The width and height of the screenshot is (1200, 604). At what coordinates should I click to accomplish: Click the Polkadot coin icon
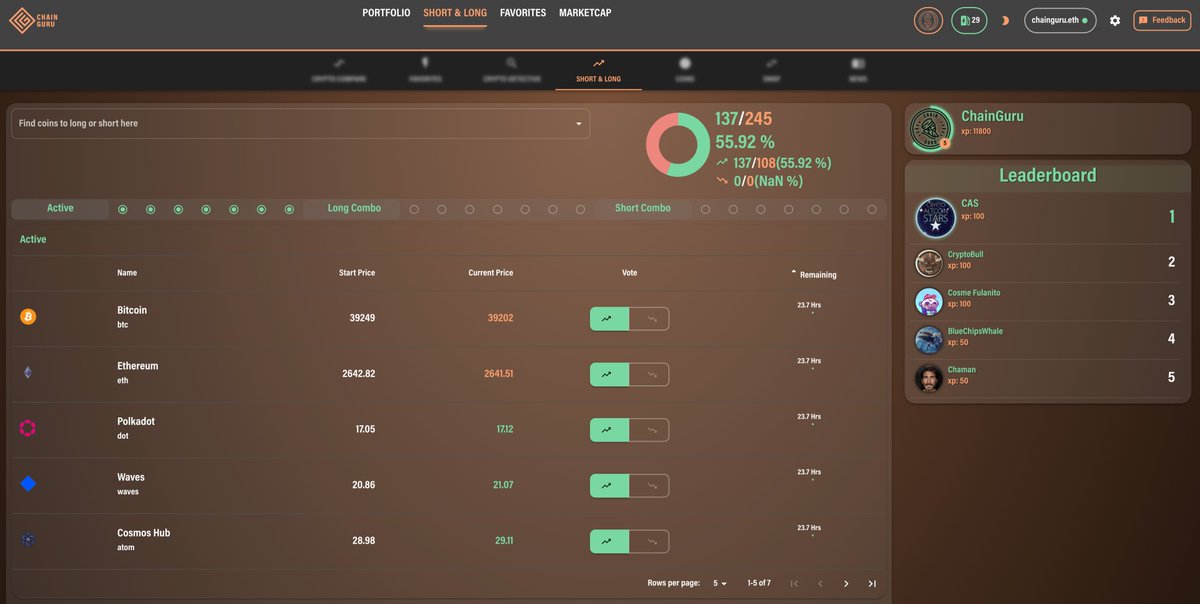(x=28, y=428)
